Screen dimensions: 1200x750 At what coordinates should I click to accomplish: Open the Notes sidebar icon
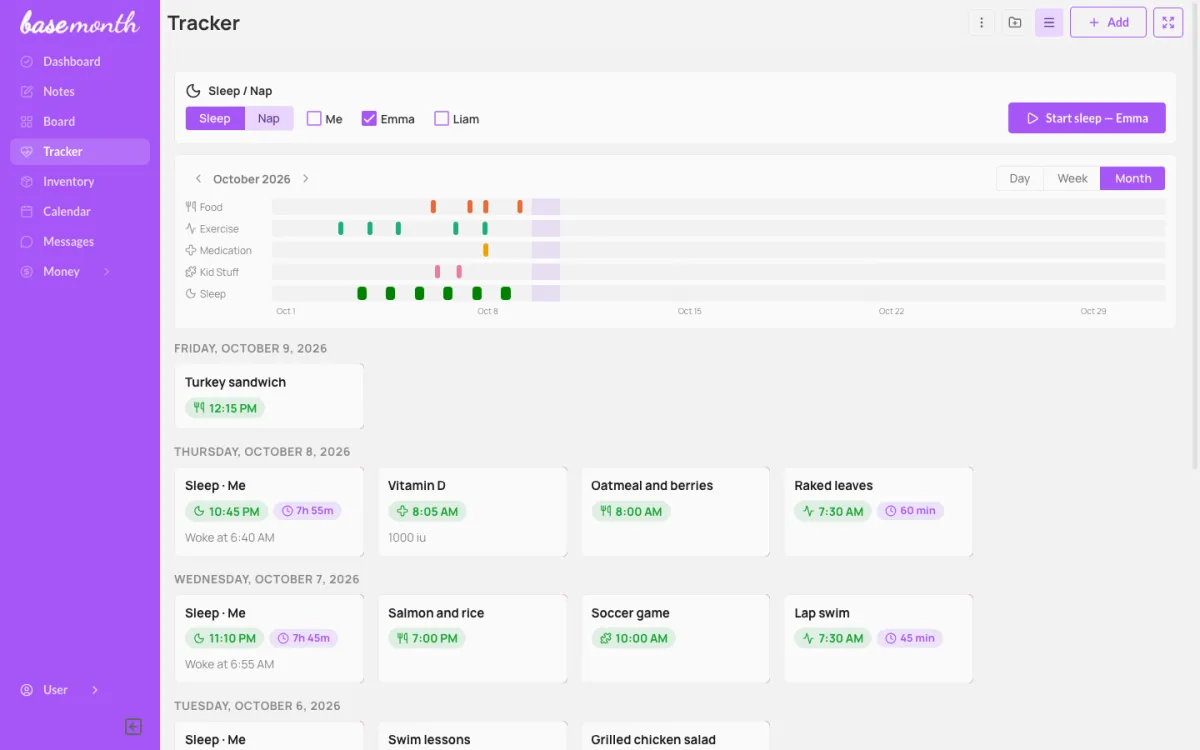27,91
